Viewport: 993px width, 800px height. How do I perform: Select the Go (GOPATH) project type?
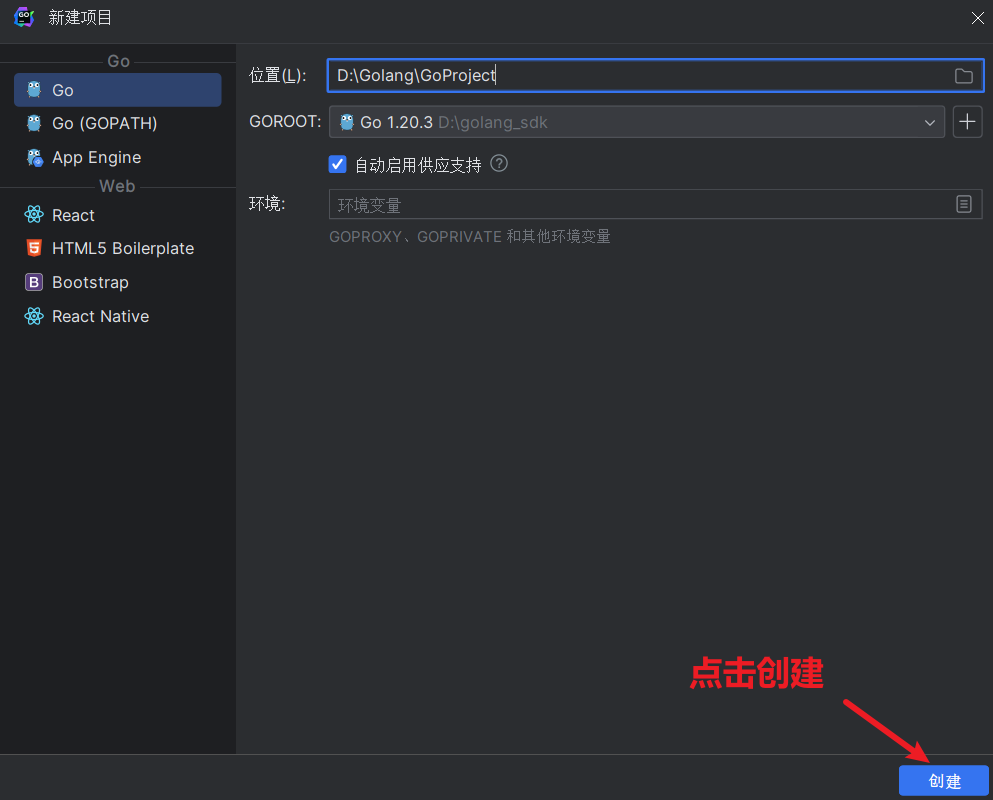tap(103, 123)
